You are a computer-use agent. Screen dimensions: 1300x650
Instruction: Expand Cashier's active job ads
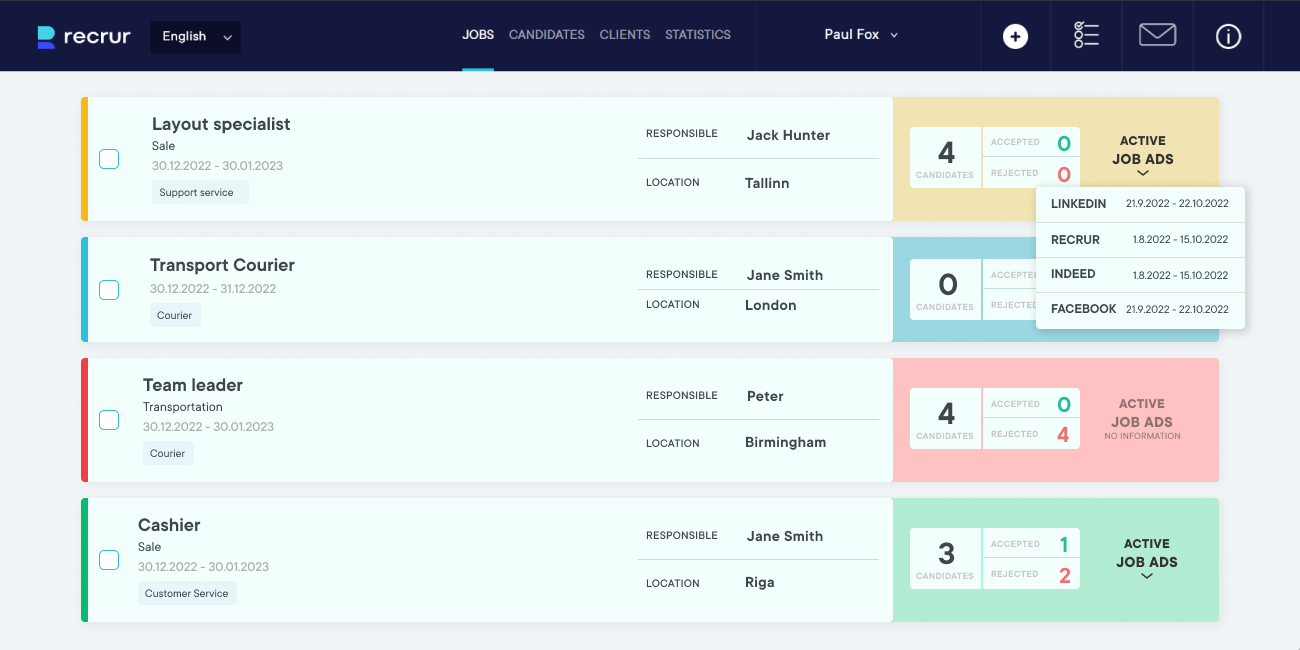point(1146,575)
